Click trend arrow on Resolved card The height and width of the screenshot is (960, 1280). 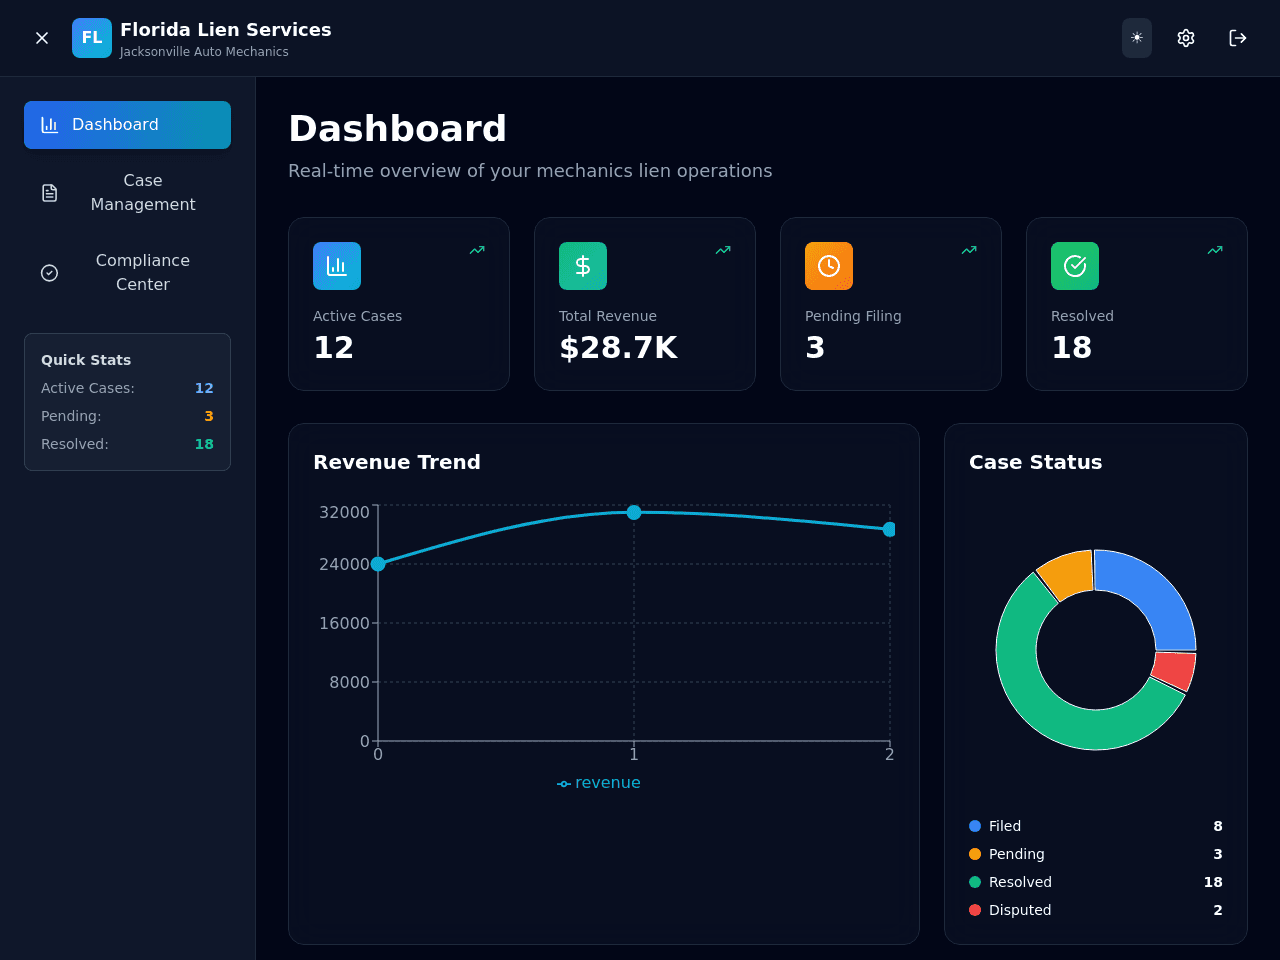point(1215,250)
